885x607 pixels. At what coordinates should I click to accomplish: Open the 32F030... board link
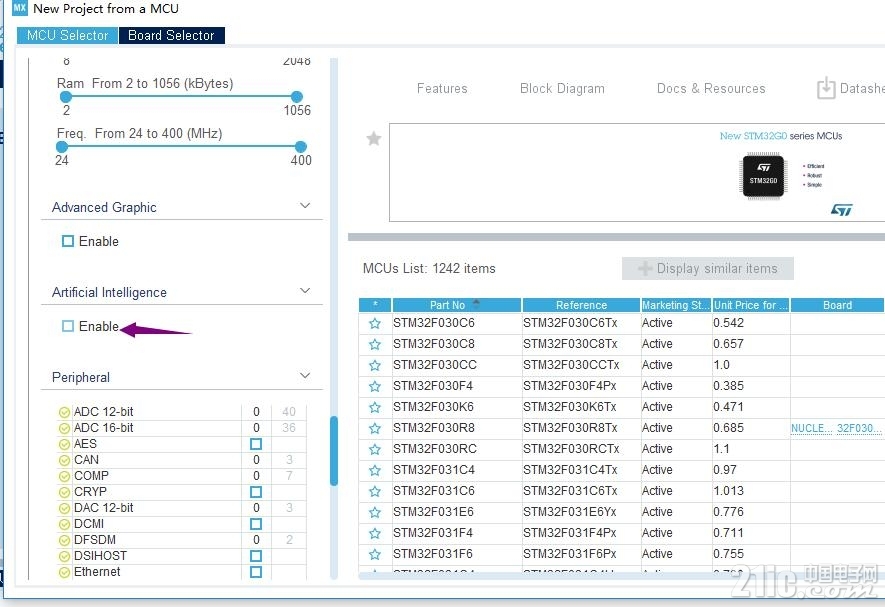[x=858, y=428]
